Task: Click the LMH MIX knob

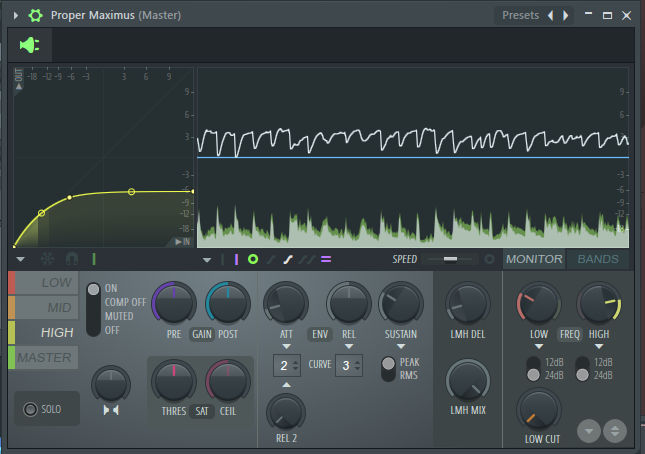Action: [468, 381]
